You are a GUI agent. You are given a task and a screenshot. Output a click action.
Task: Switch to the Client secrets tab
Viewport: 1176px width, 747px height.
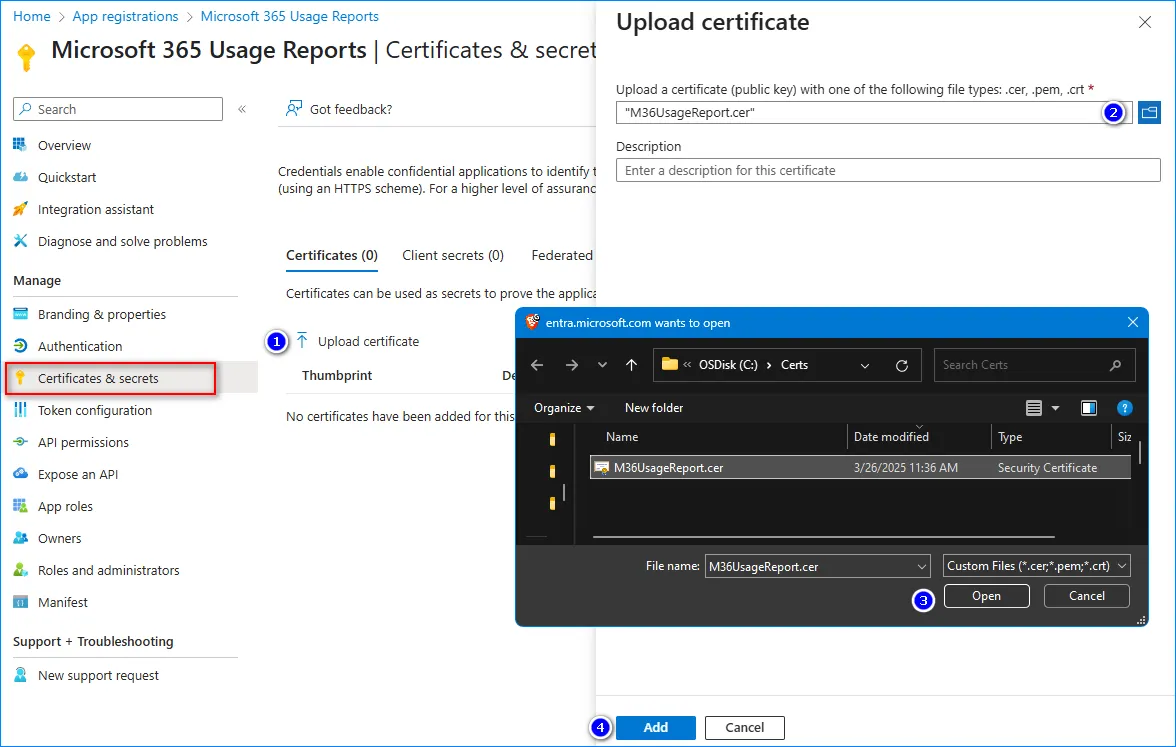click(453, 255)
